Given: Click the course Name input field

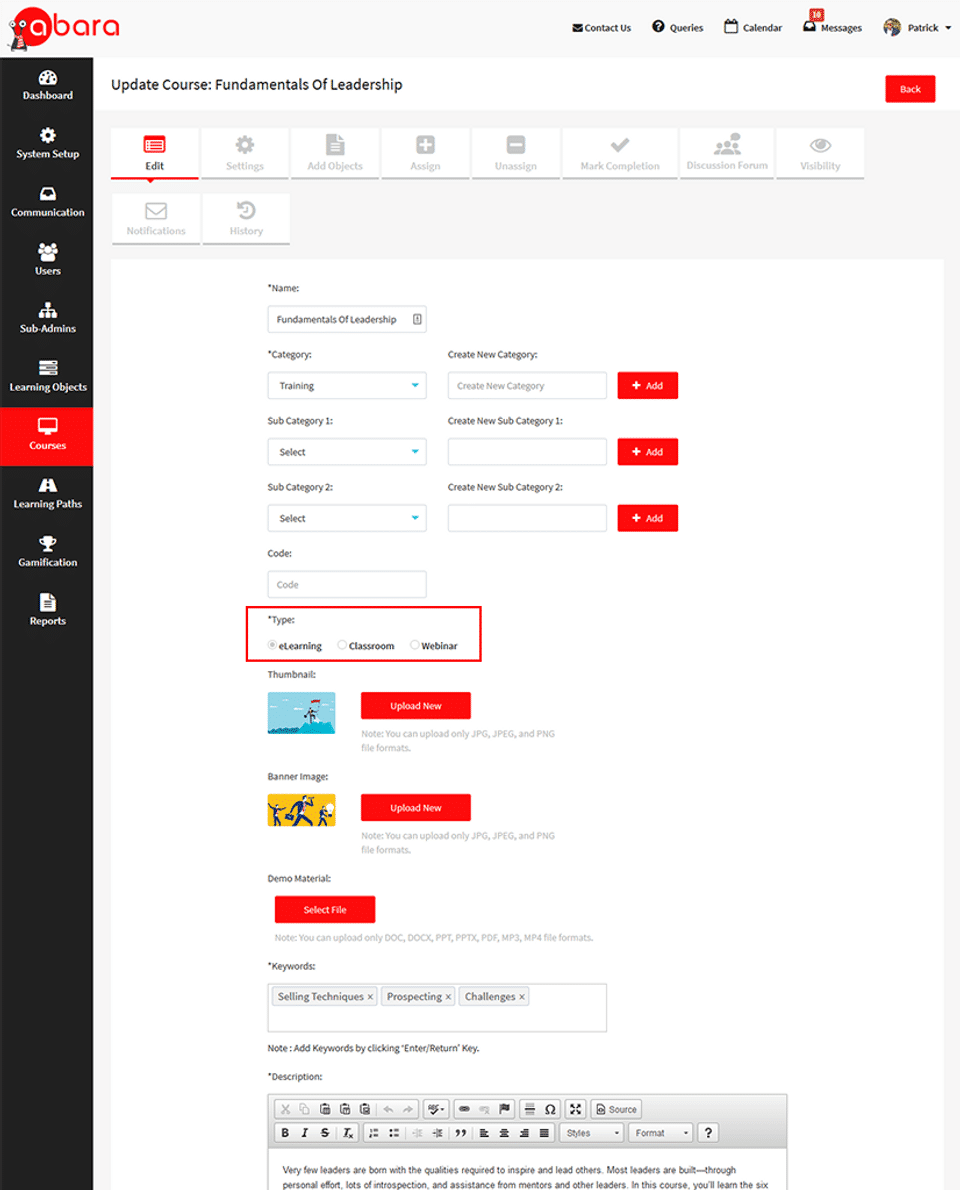Looking at the screenshot, I should pos(347,320).
